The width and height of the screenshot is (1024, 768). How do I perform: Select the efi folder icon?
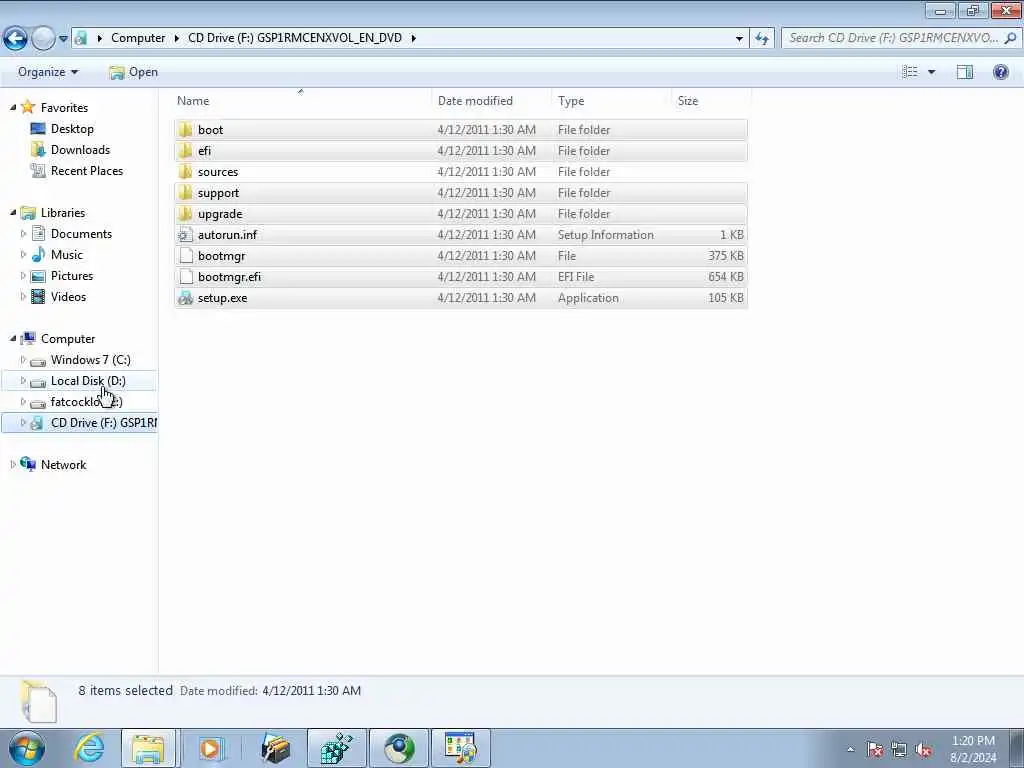coord(185,150)
